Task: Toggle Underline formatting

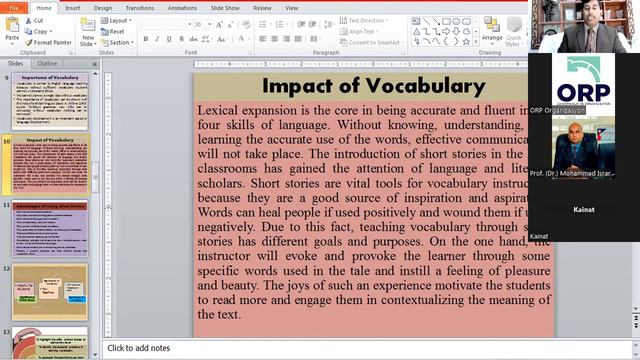Action: (169, 39)
